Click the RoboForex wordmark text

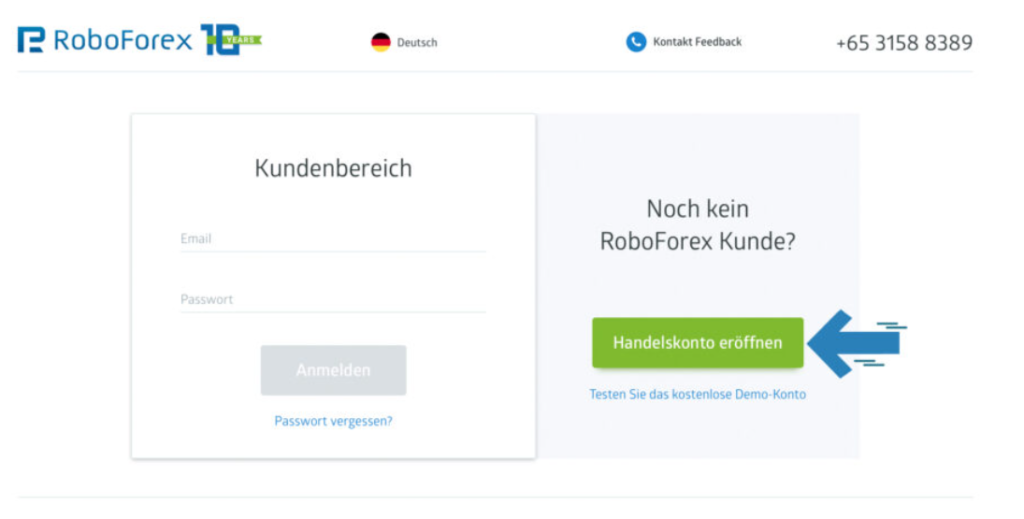point(122,40)
